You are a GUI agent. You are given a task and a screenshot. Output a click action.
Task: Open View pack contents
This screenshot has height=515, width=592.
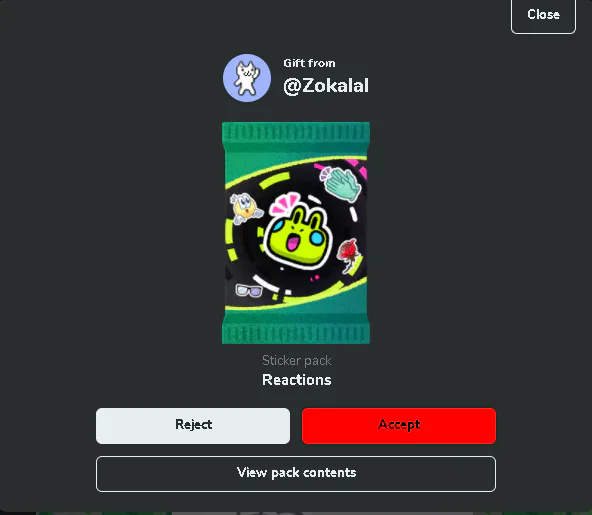[296, 473]
